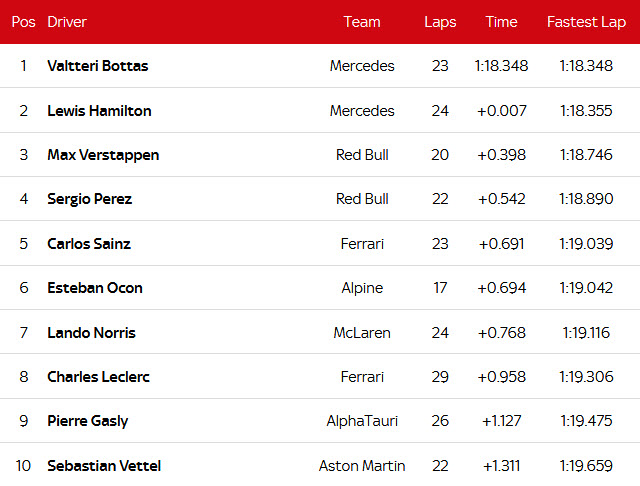This screenshot has height=486, width=640.
Task: Select Sebastian Vettel driver name
Action: tap(104, 466)
